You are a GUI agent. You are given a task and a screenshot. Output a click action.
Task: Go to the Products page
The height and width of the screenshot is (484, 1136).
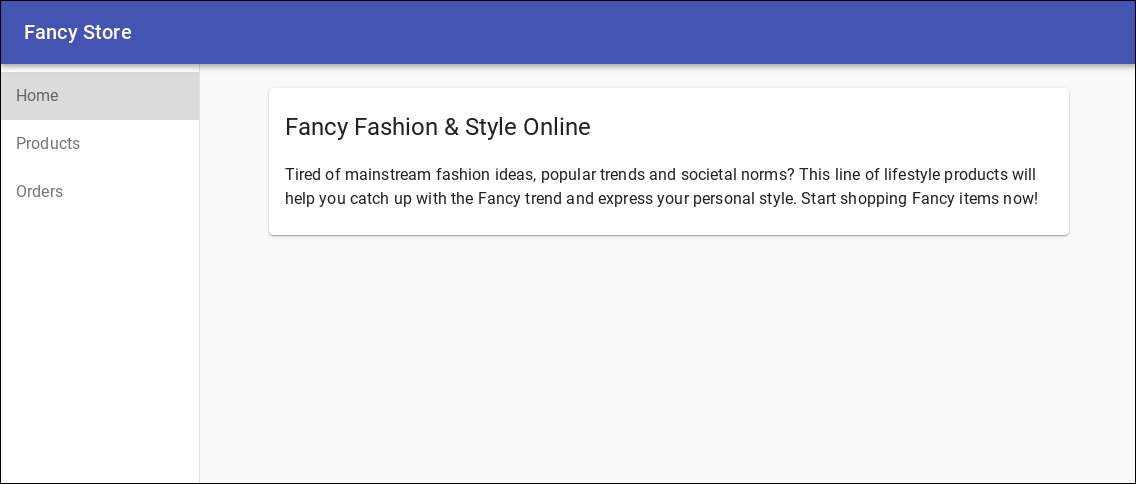click(x=48, y=144)
